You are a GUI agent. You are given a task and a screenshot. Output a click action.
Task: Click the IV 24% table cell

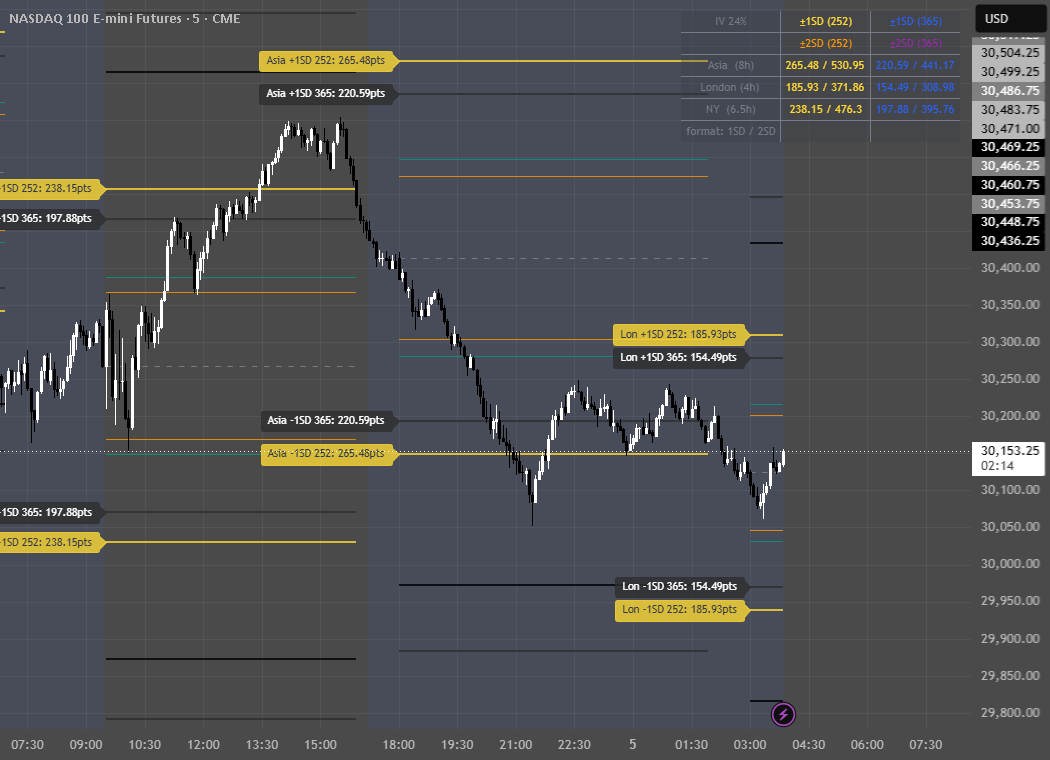pyautogui.click(x=731, y=21)
